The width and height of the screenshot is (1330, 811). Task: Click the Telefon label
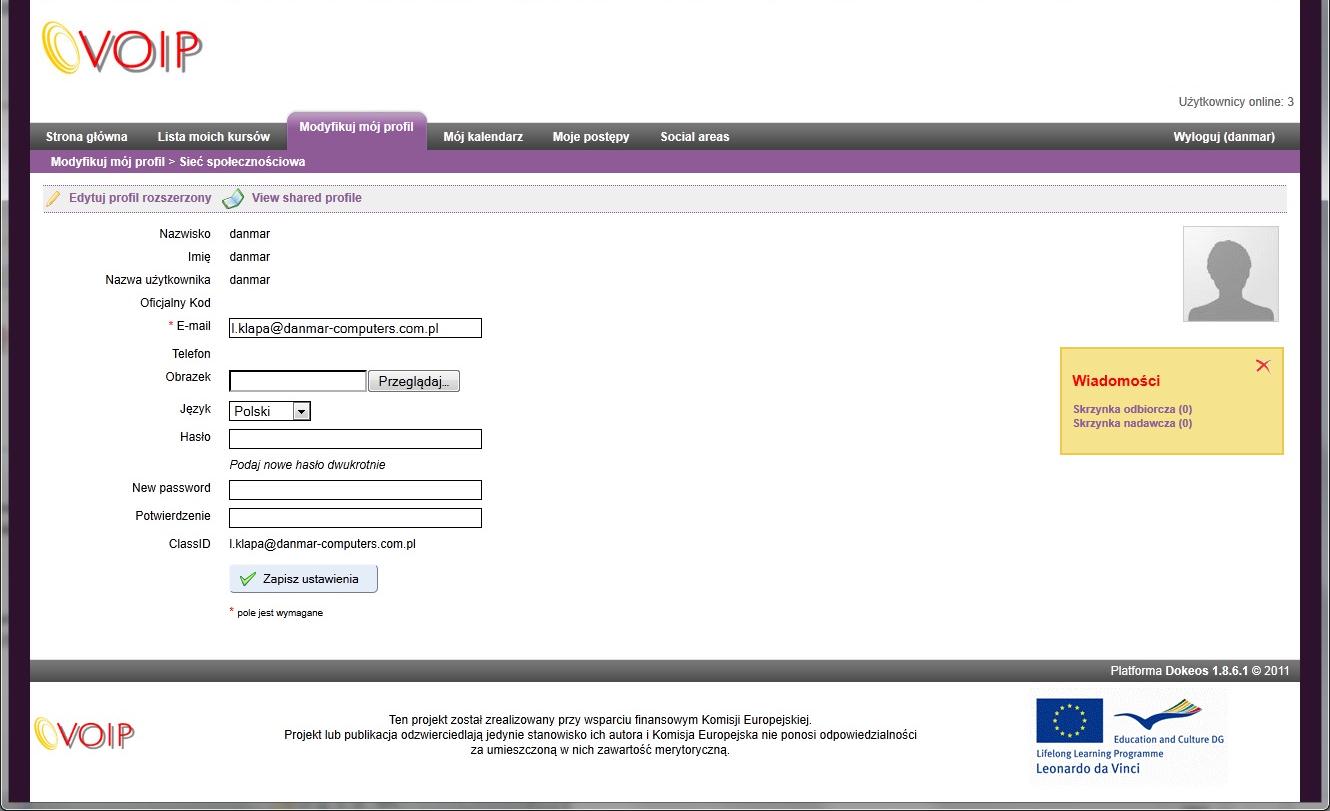pos(192,354)
